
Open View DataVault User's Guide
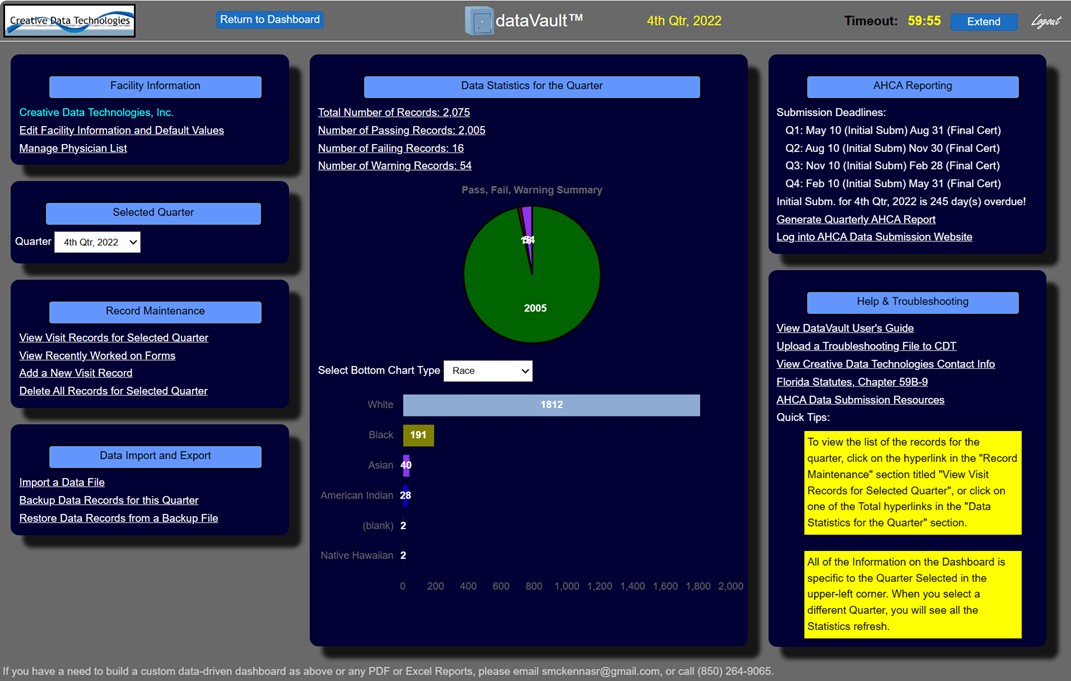(x=845, y=329)
